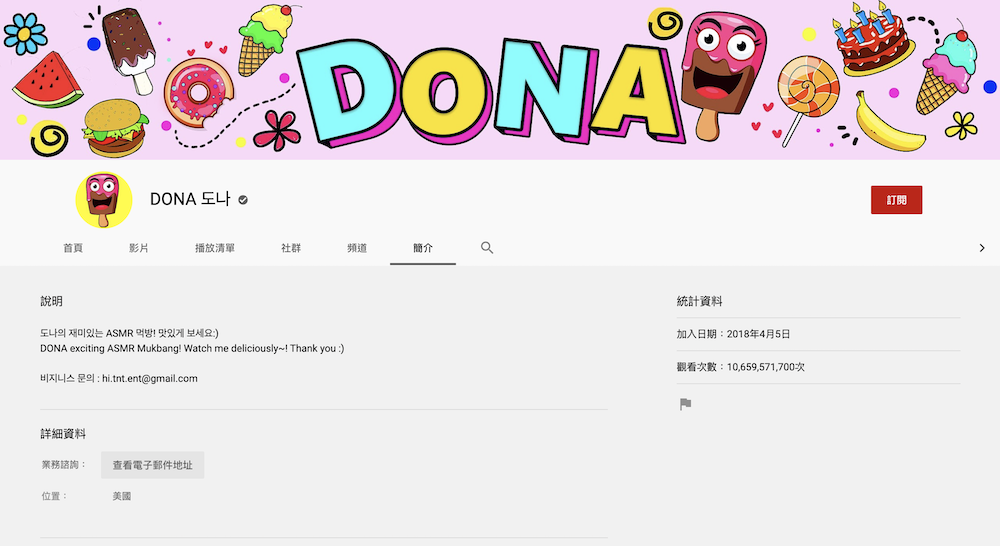Open the 播放清單 tab

[215, 247]
